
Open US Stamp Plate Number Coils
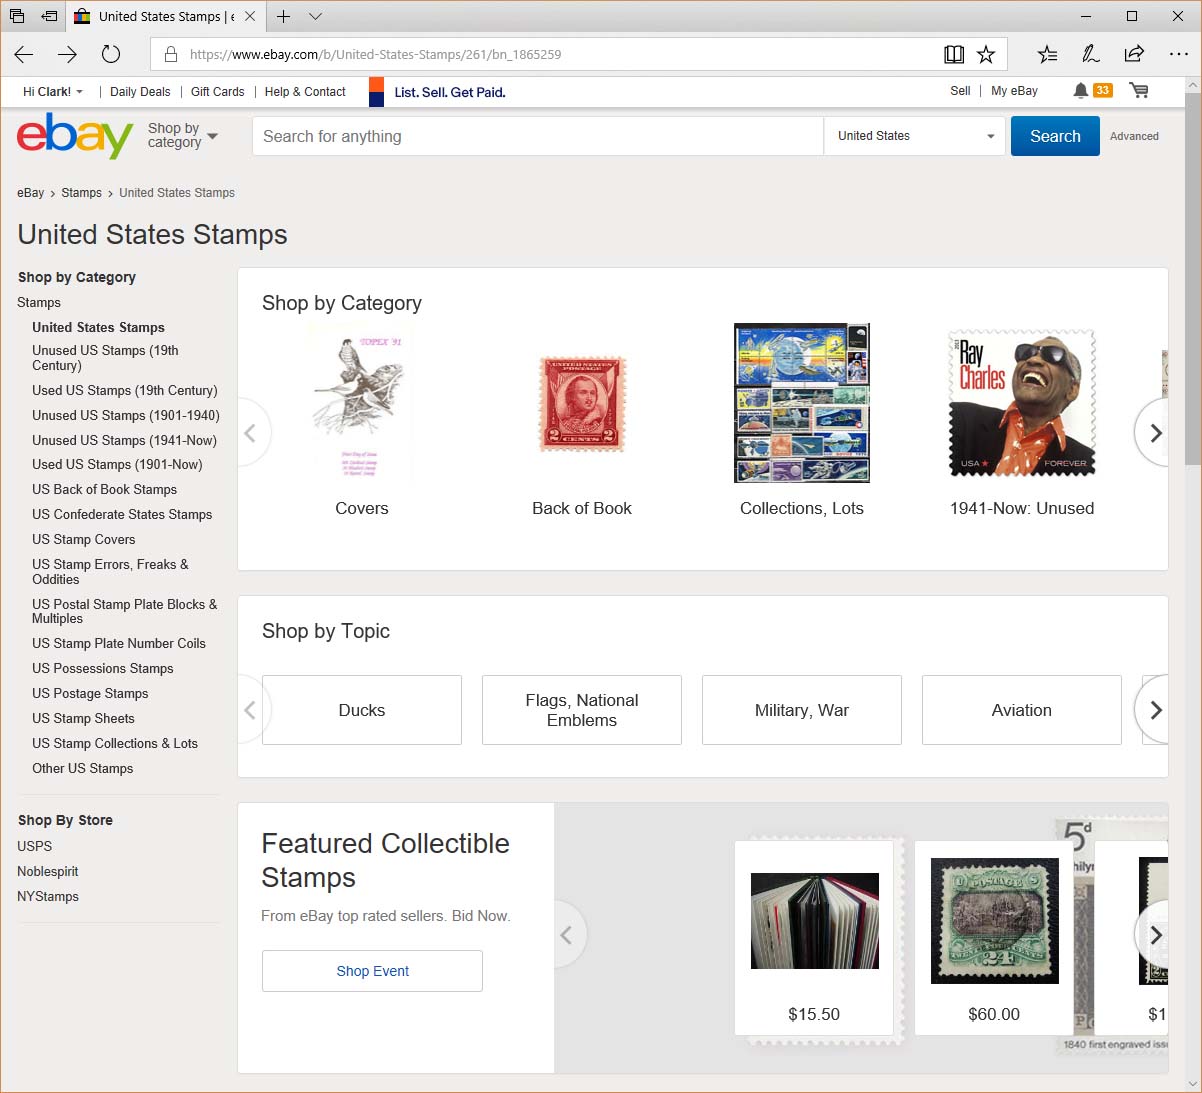pyautogui.click(x=118, y=643)
